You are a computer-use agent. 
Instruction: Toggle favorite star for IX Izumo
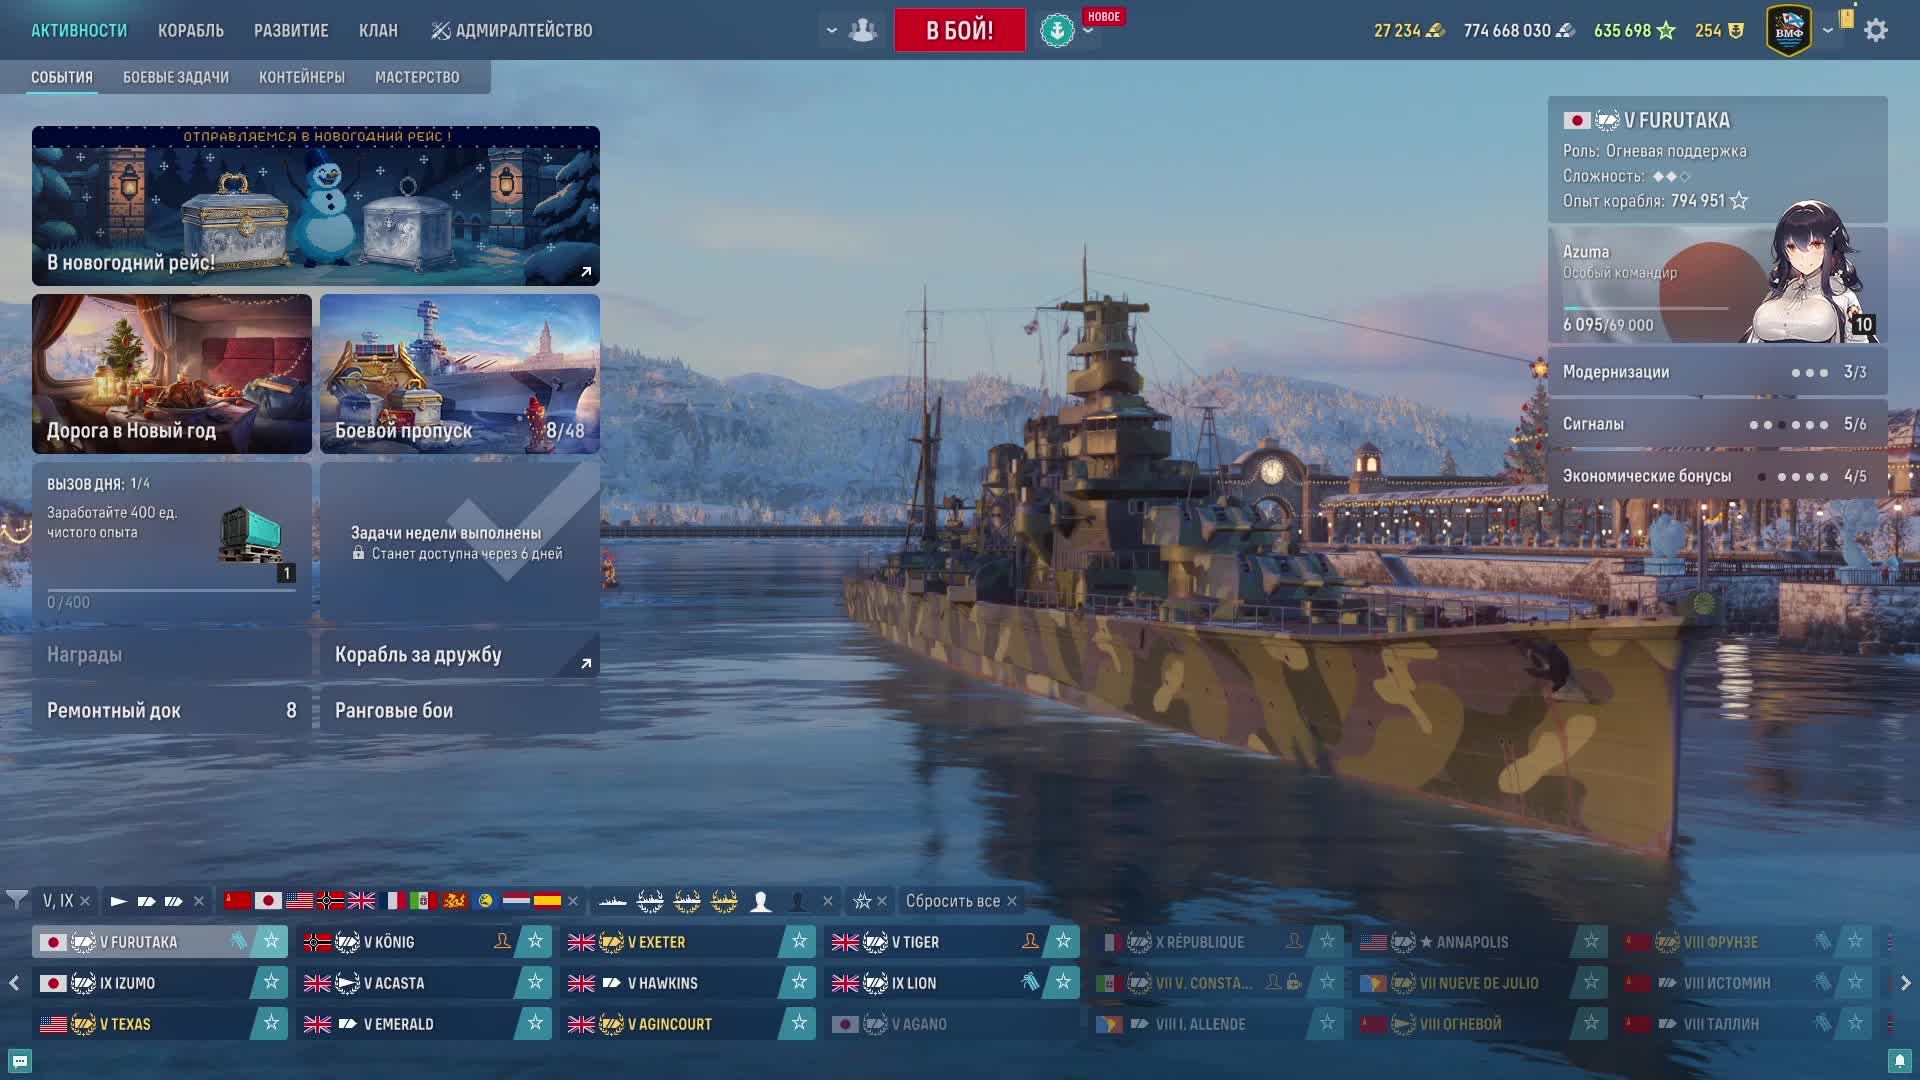(271, 983)
